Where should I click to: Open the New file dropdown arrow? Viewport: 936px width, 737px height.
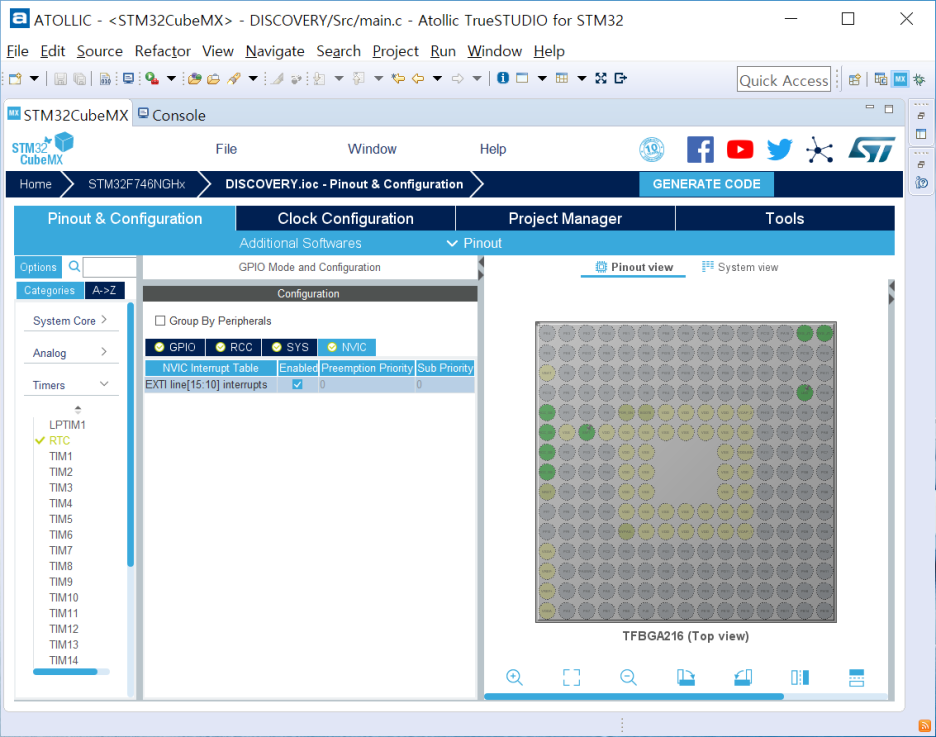[34, 78]
